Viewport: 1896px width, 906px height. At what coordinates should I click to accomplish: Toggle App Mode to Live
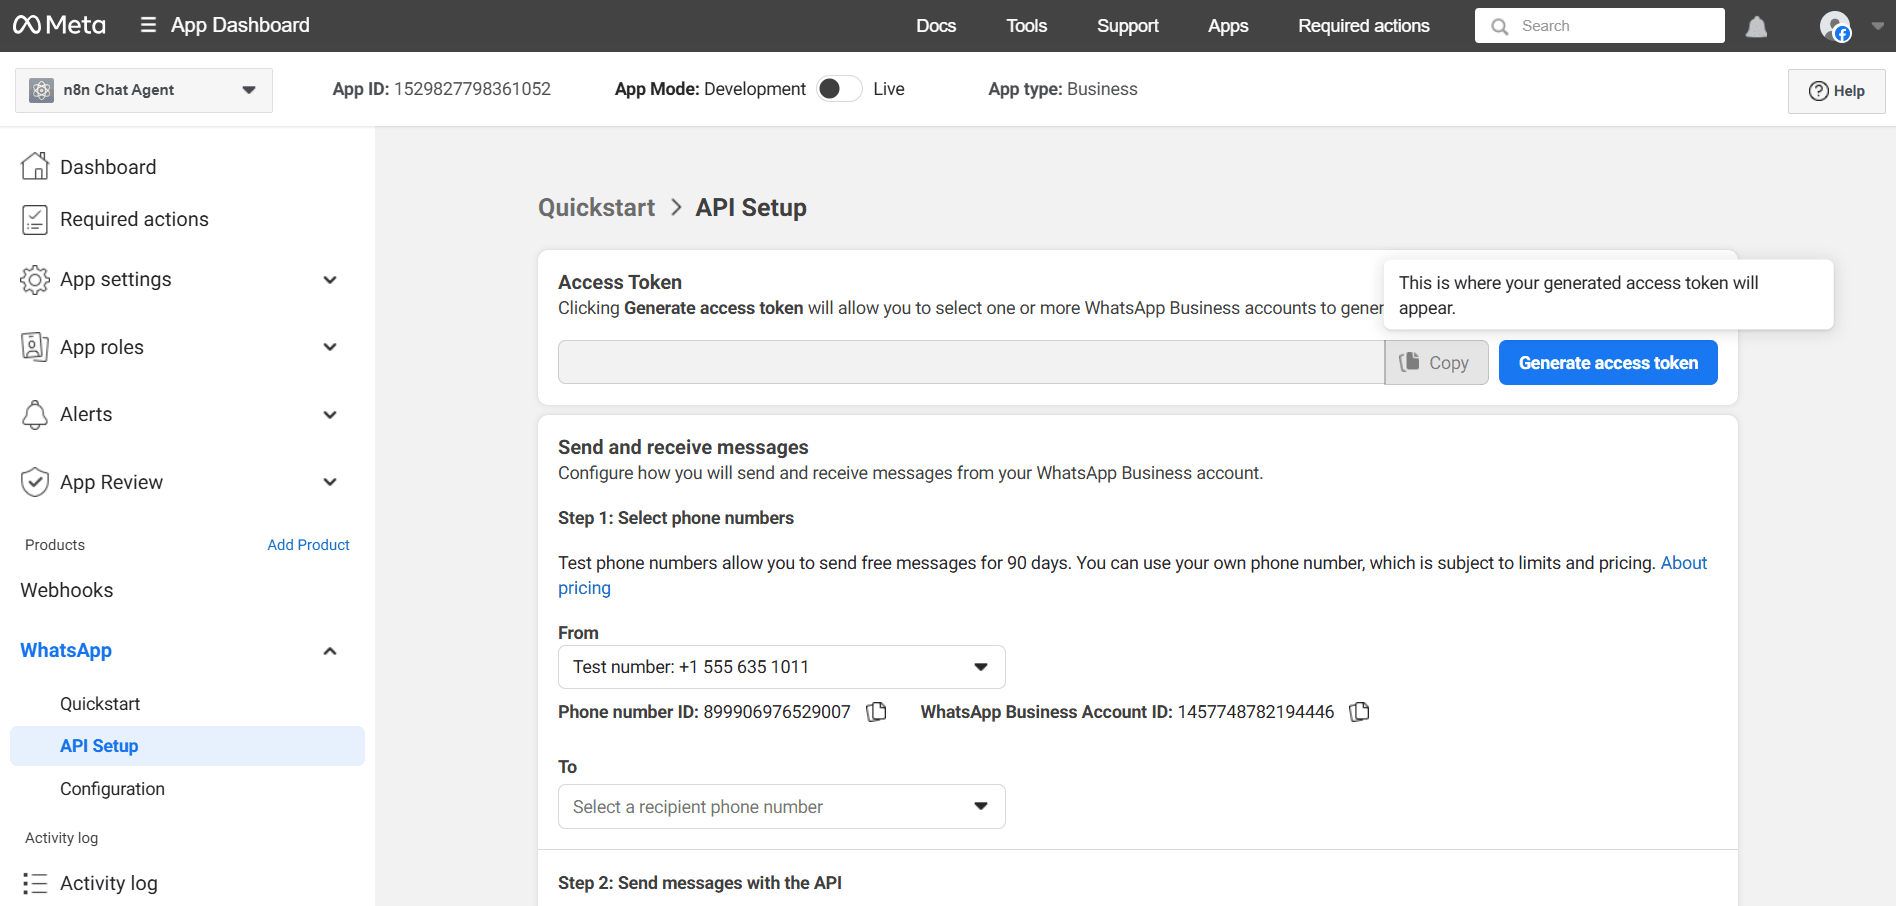click(x=839, y=89)
